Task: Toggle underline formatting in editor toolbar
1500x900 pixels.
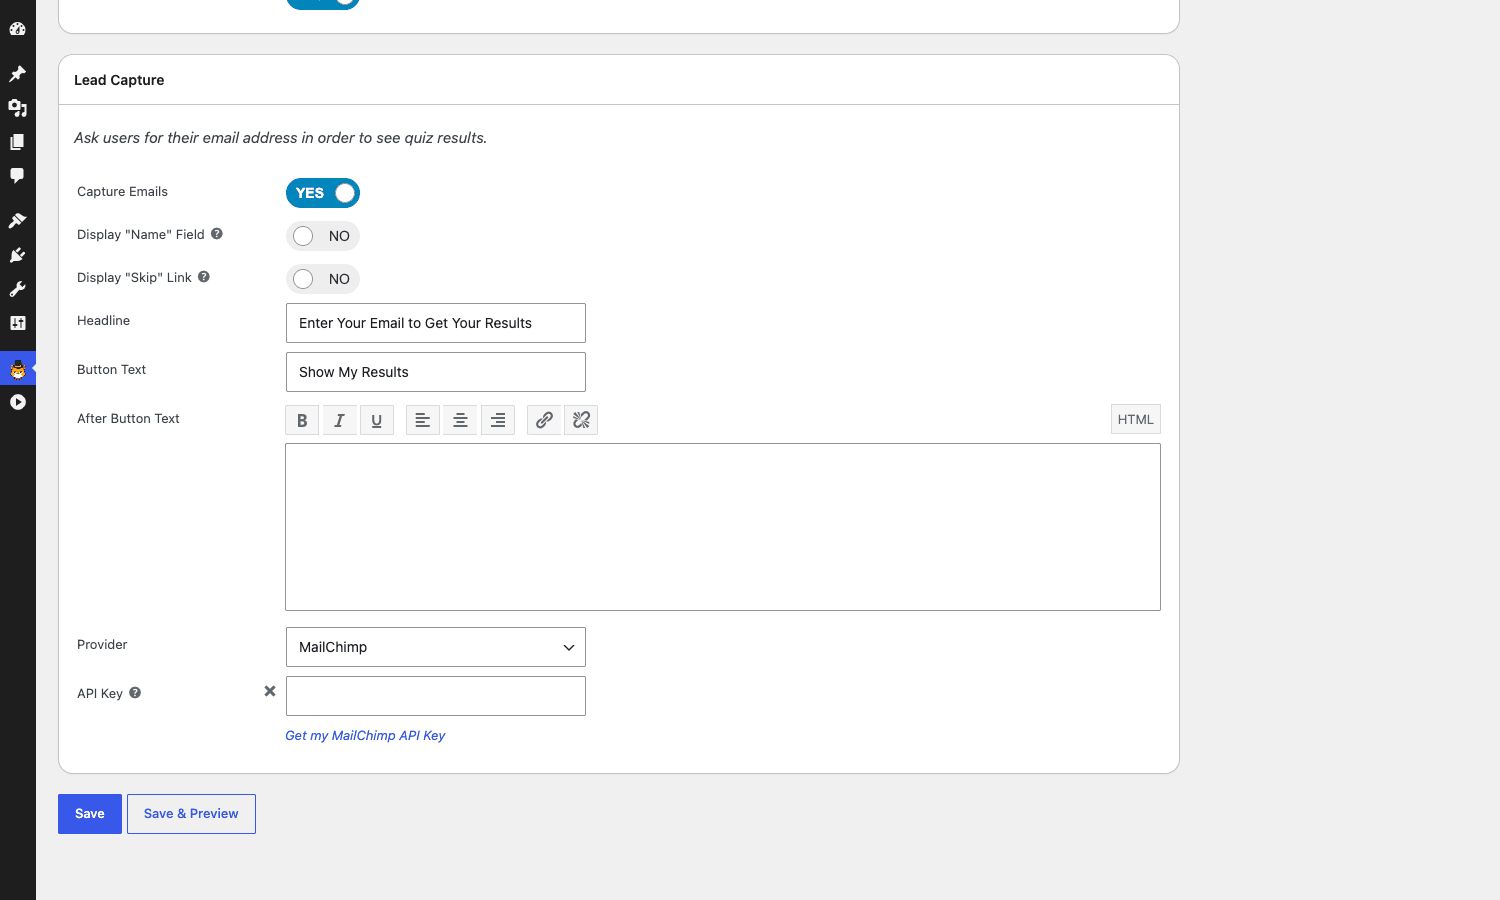Action: click(376, 420)
